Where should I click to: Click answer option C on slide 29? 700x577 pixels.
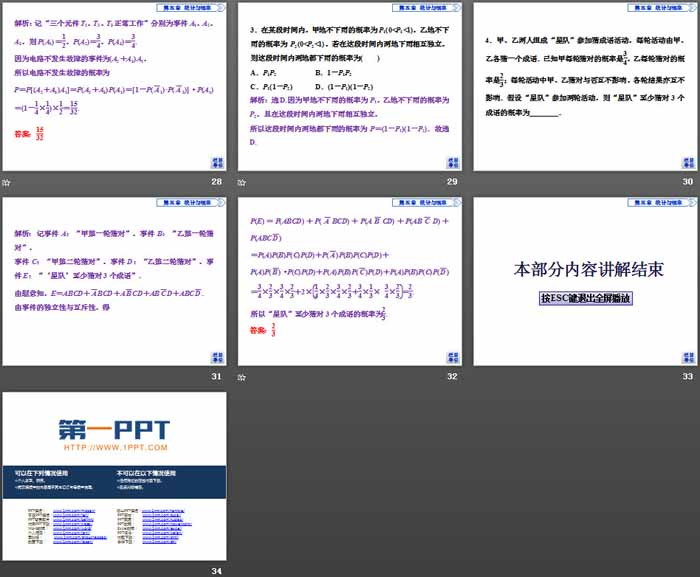(271, 87)
